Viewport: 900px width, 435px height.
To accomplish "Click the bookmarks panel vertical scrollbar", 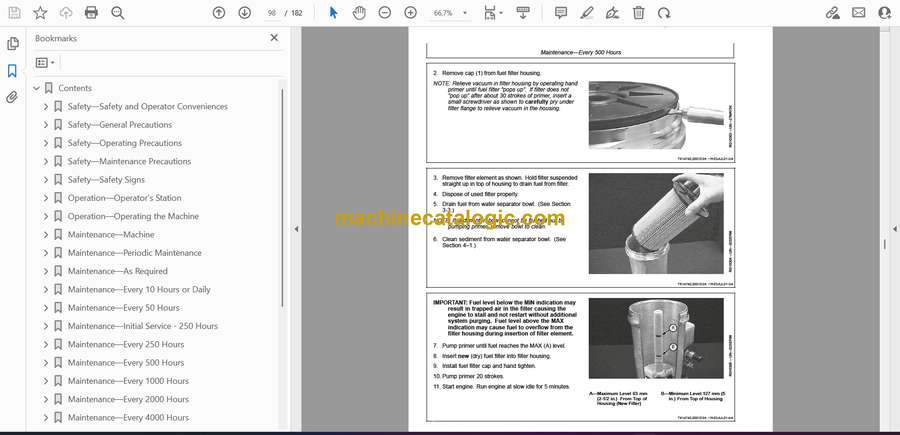I will [x=282, y=198].
